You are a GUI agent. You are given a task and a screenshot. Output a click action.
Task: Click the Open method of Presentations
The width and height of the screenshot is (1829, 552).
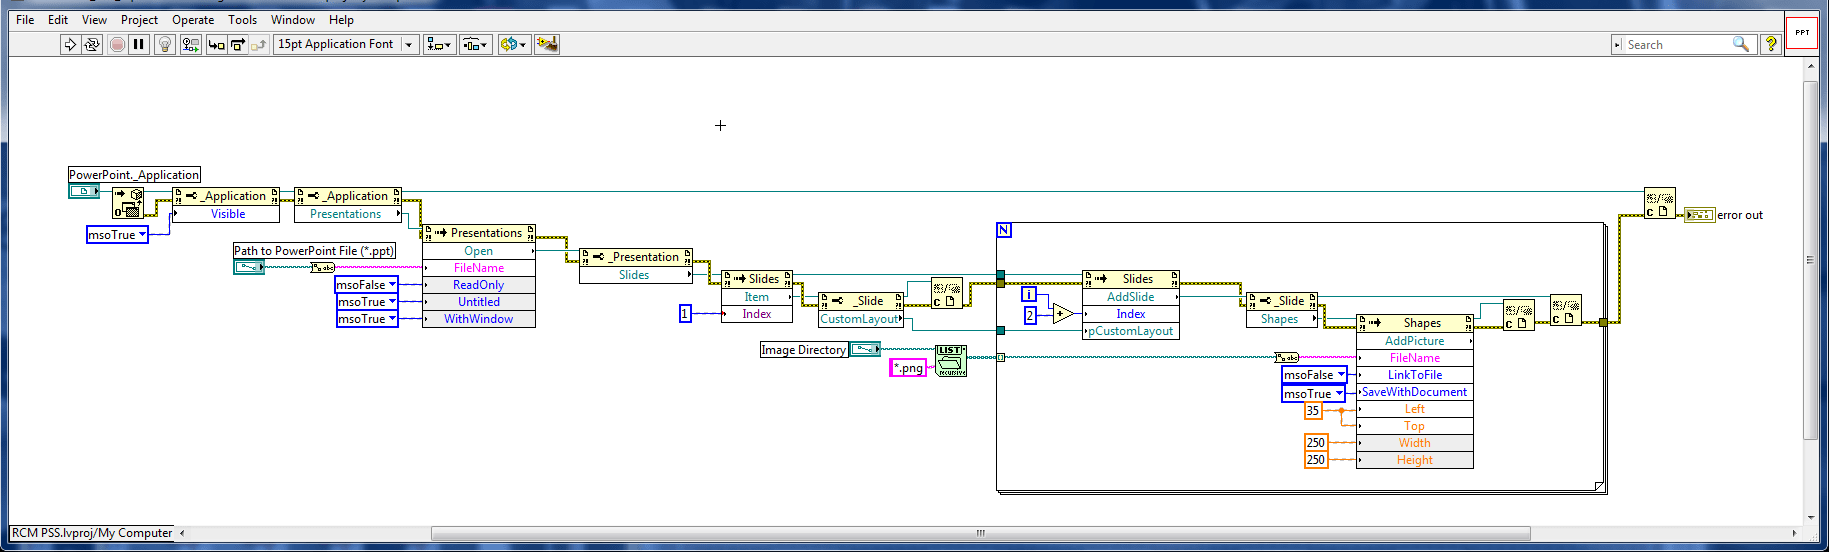pos(478,251)
